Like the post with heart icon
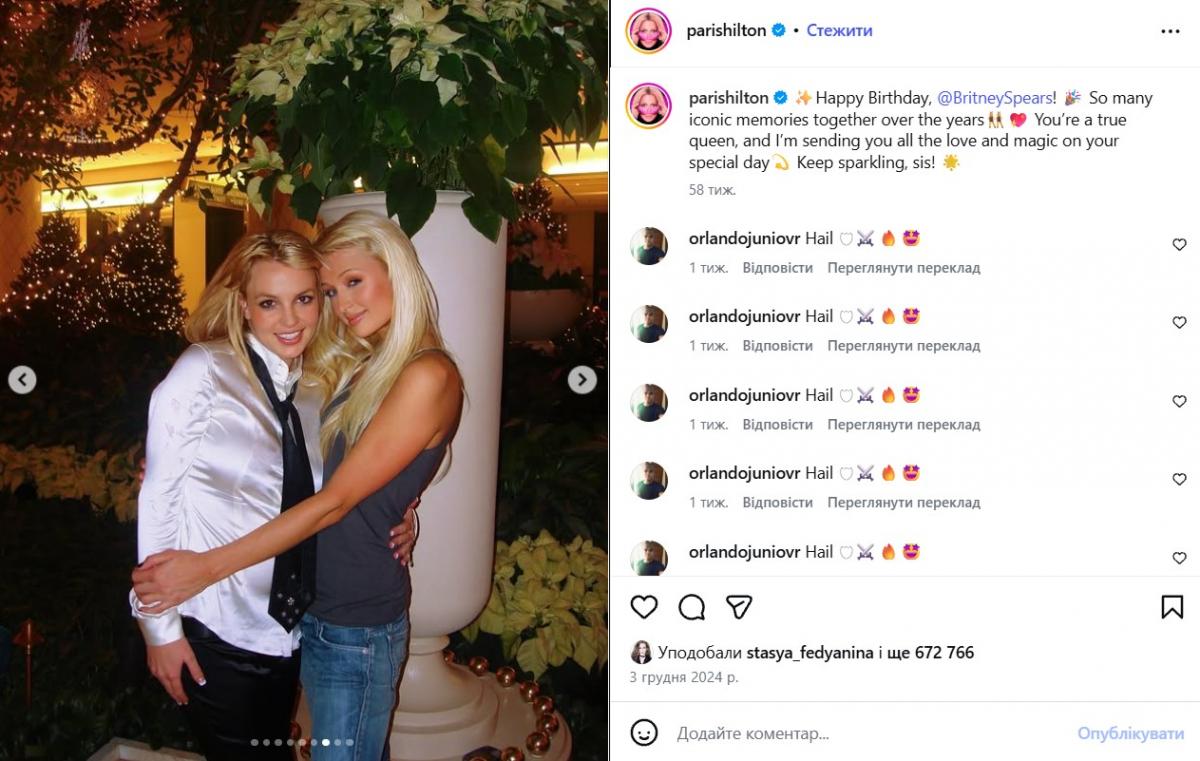Screen dimensions: 1200x761 [645, 607]
